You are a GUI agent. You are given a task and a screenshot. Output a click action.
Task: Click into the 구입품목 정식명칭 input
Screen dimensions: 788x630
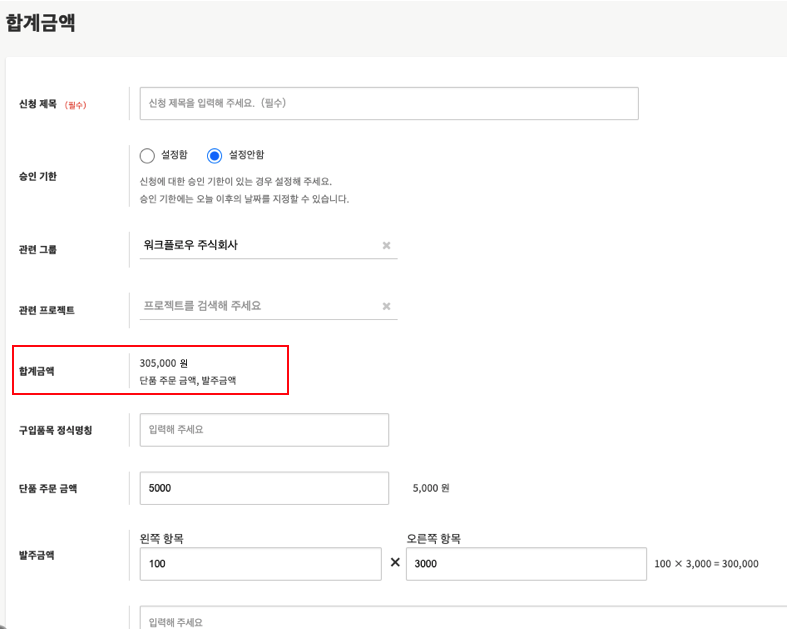point(264,430)
